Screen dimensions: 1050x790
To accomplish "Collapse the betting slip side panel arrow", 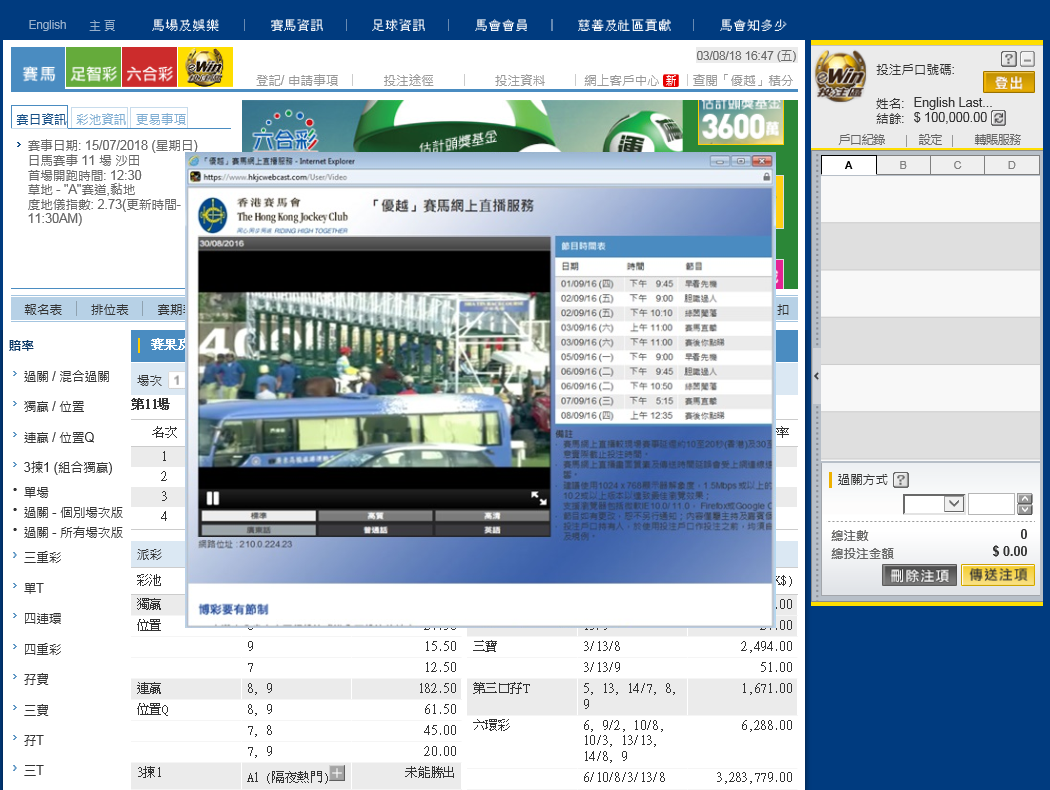I will pyautogui.click(x=816, y=375).
